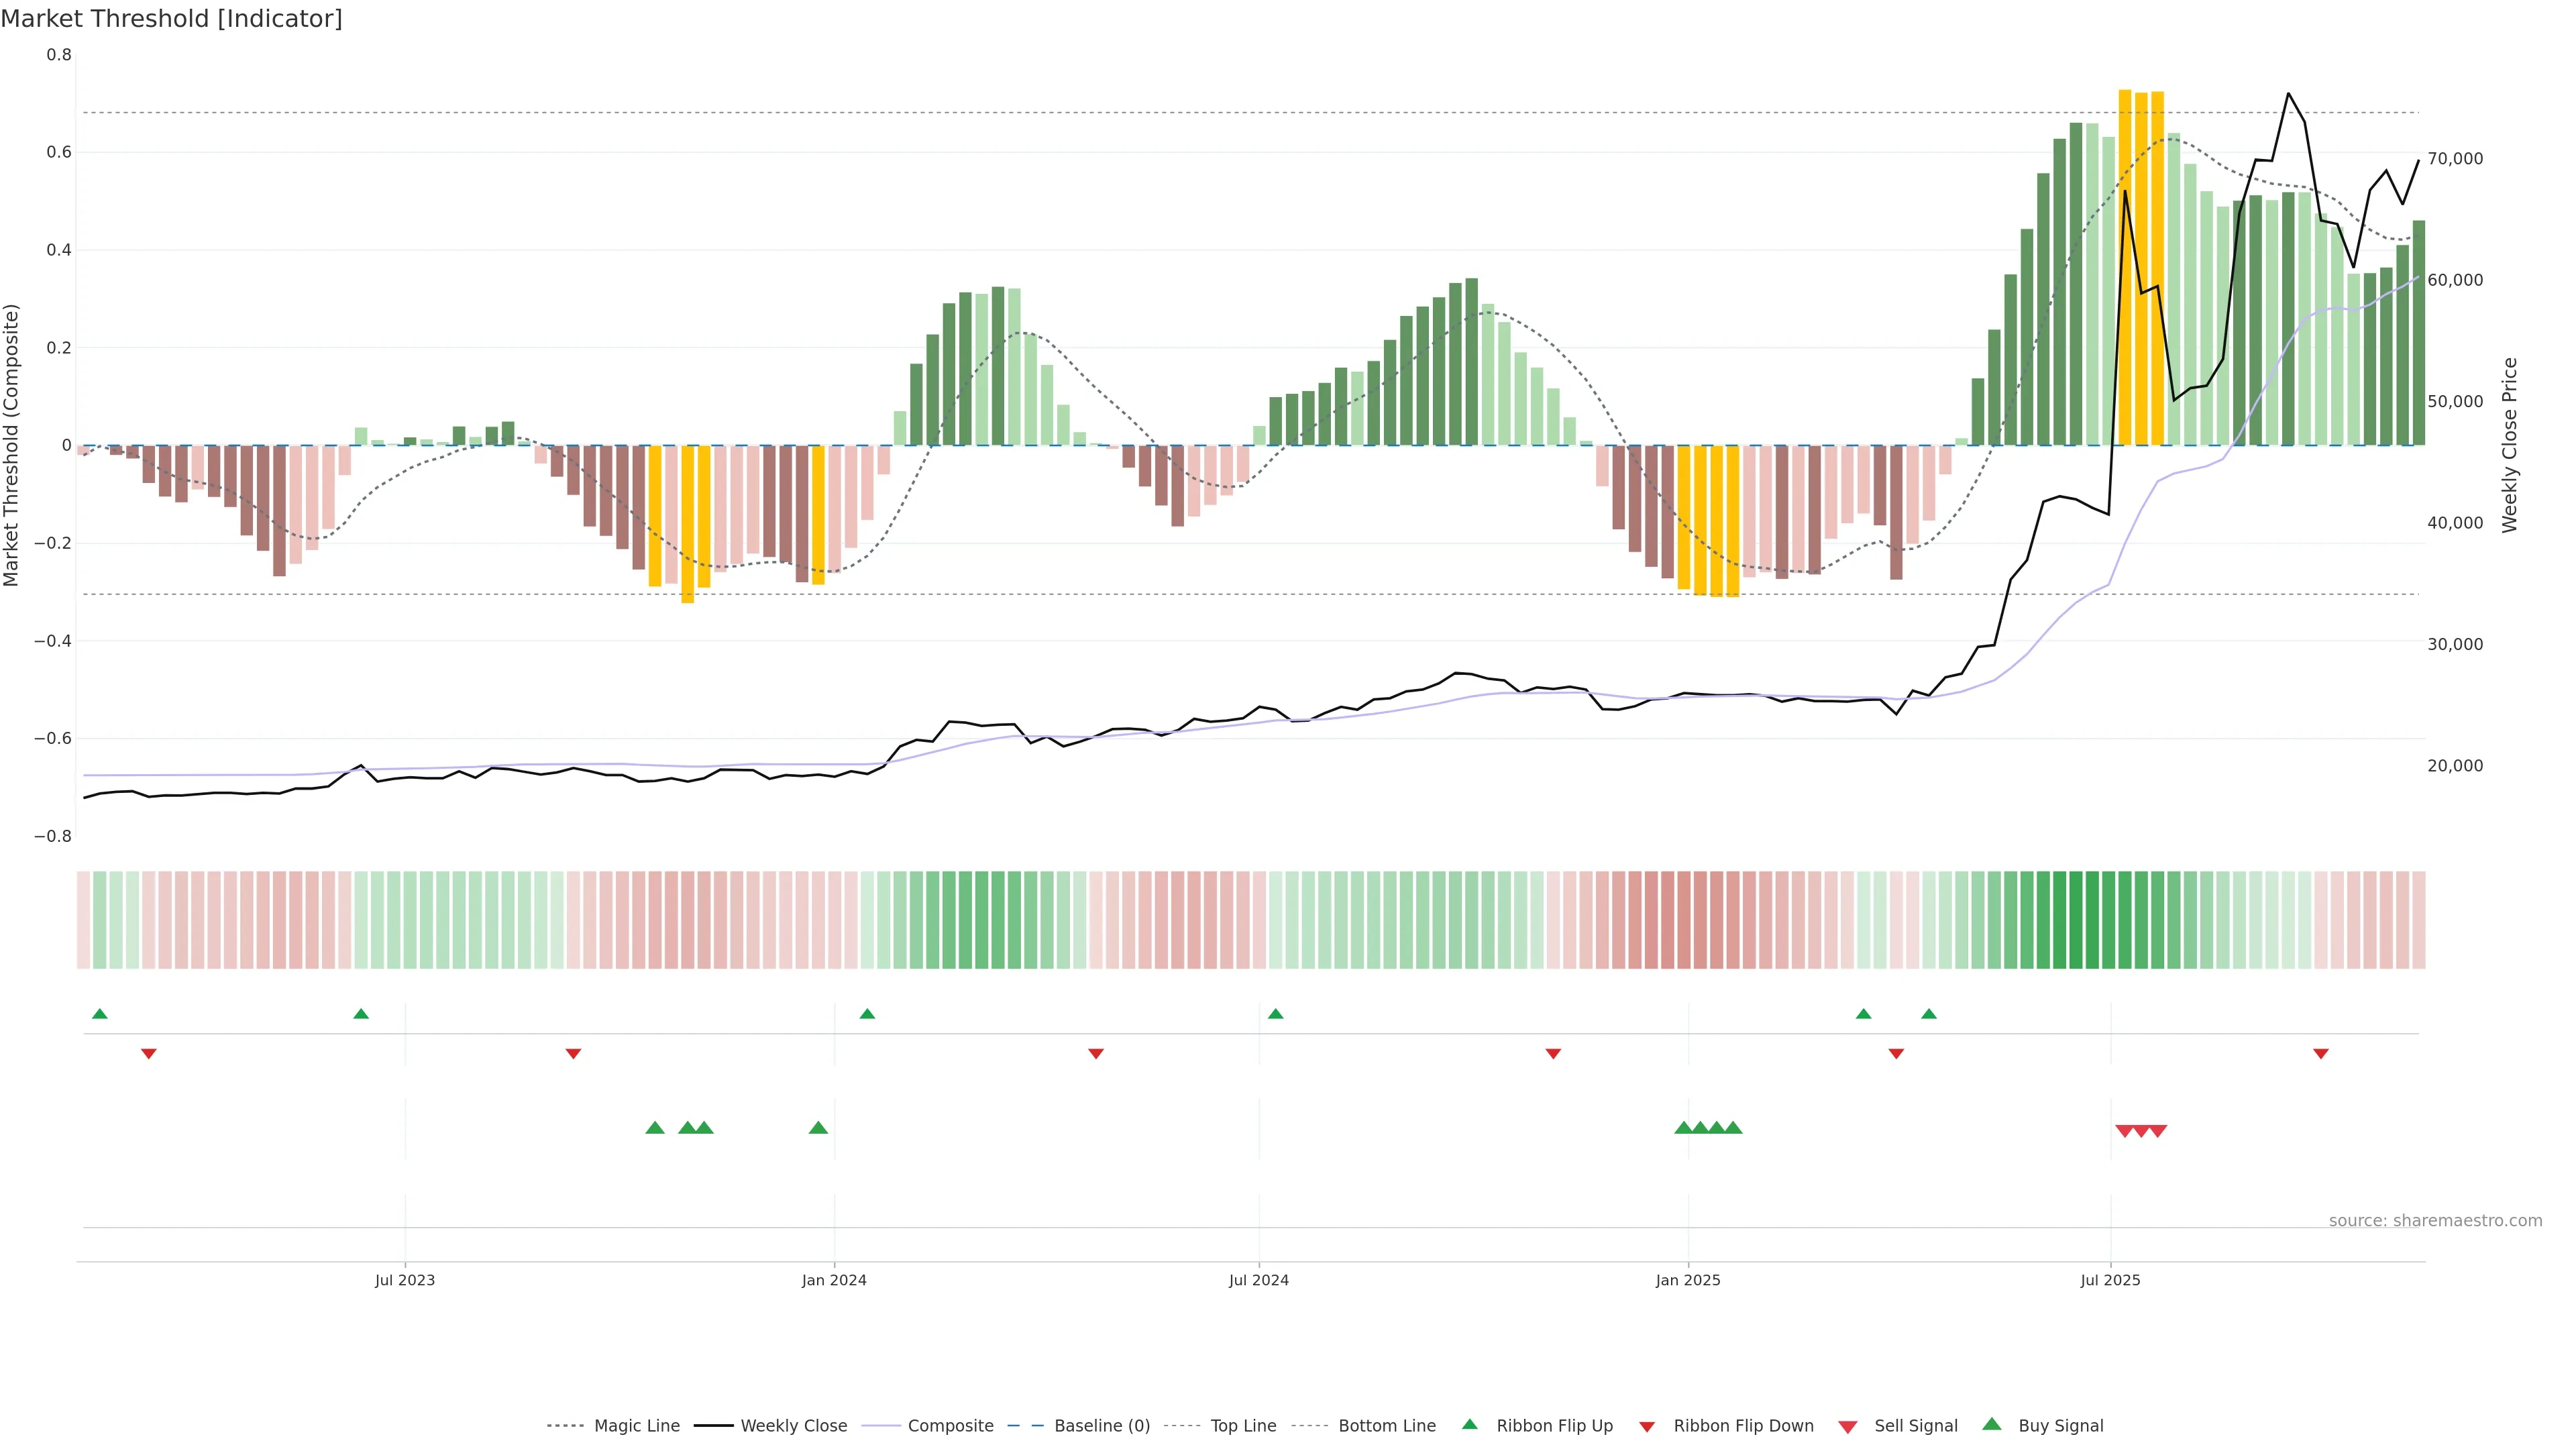Click the leftmost red Sell Signal triangle

2124,1131
